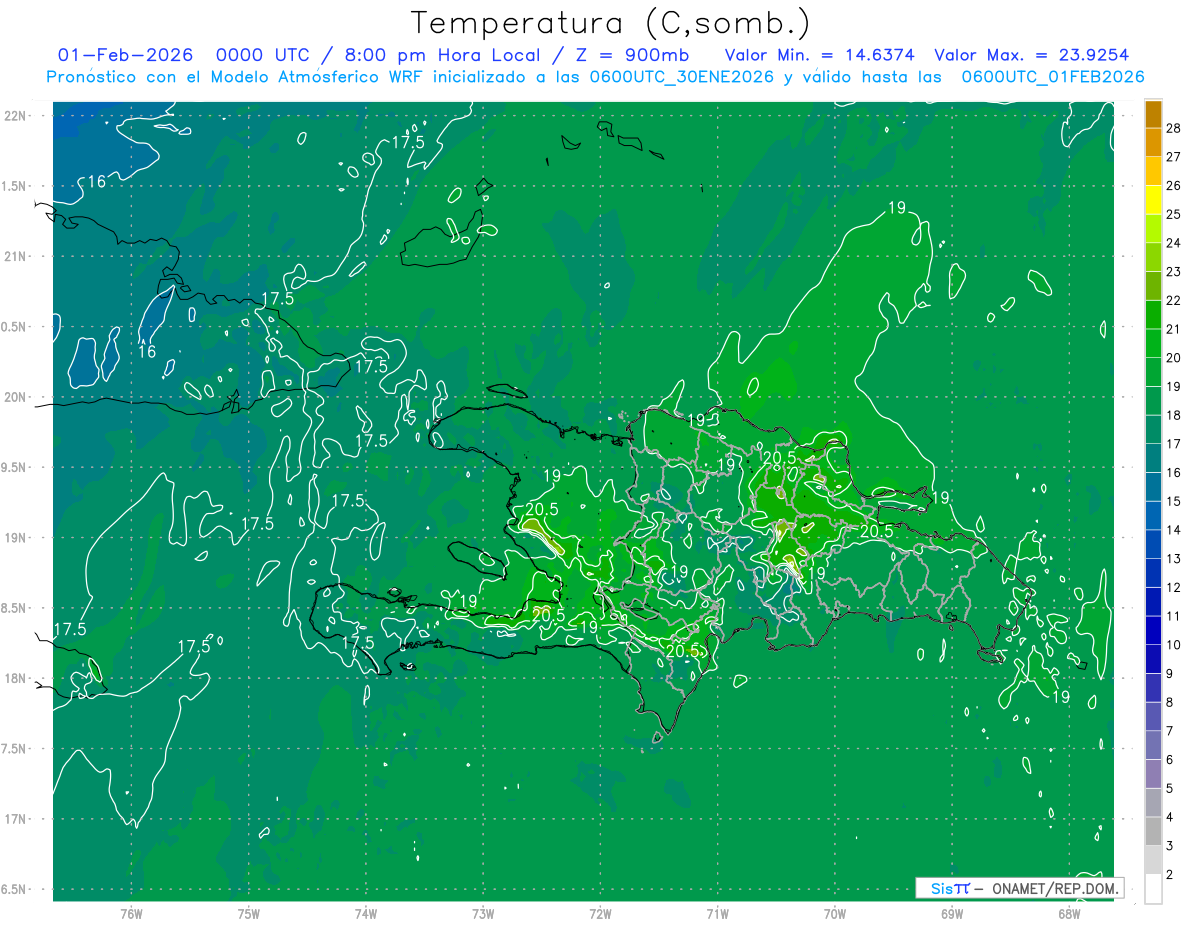Click the "72W" longitude axis label
Screen dimensions: 1200x927
(600, 913)
